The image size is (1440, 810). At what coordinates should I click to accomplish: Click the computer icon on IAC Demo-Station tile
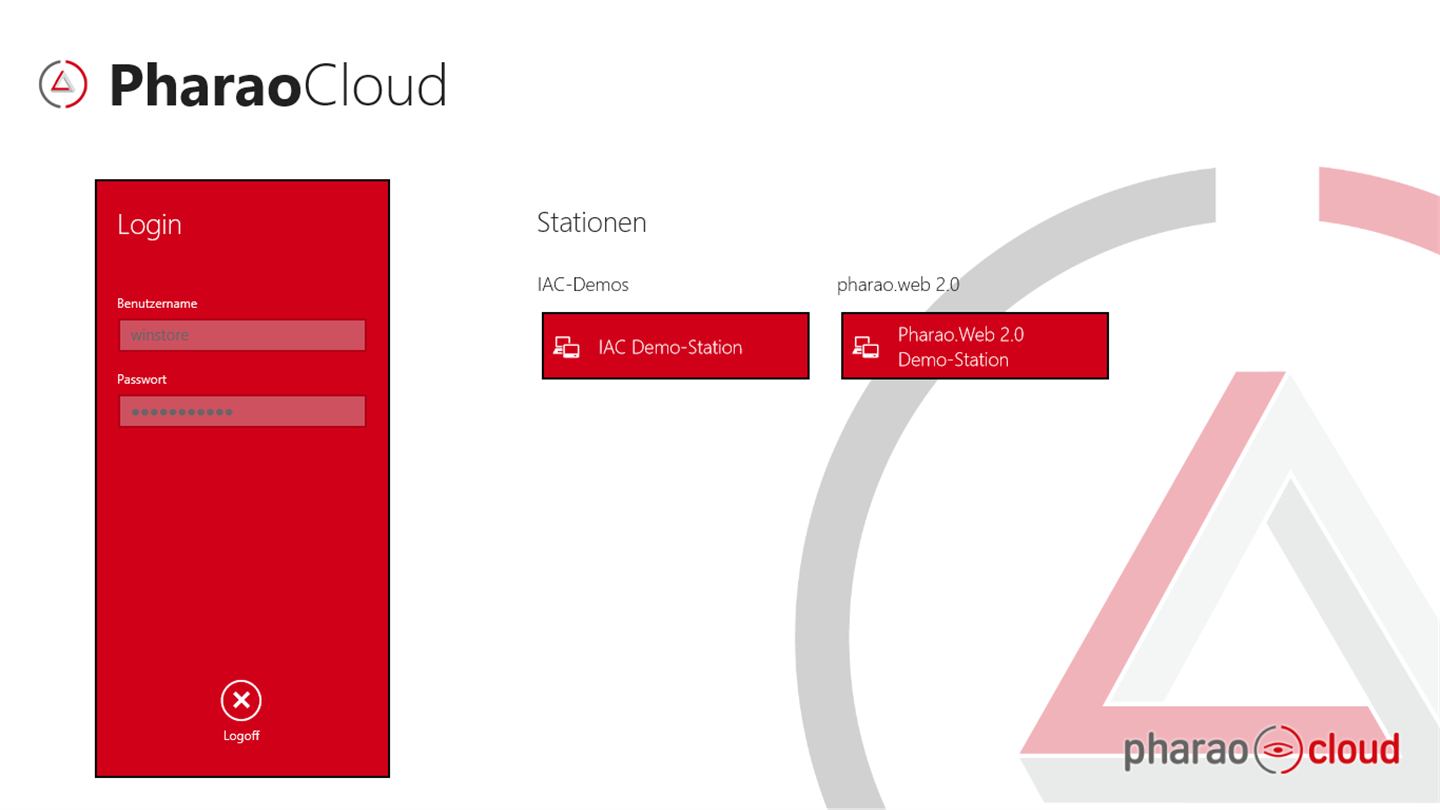pyautogui.click(x=567, y=347)
